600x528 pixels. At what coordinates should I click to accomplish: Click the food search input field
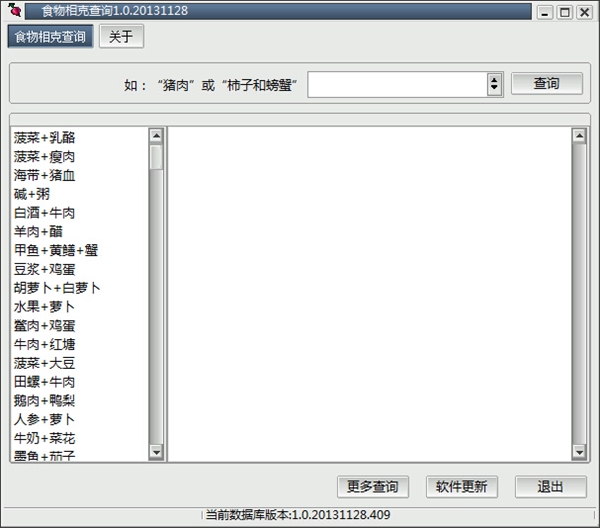click(x=397, y=85)
